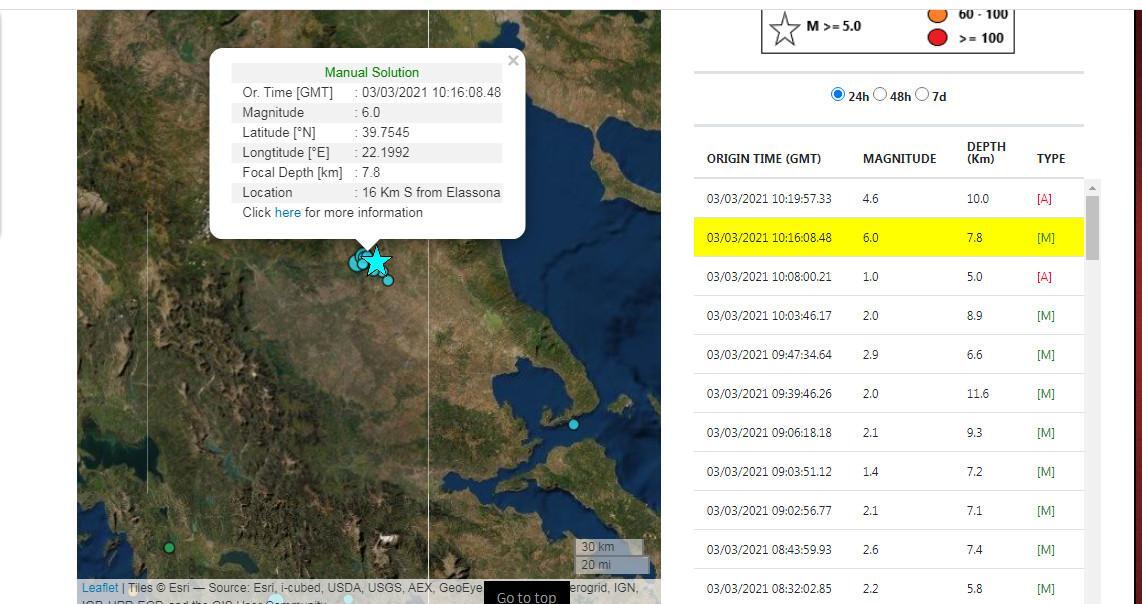Screen dimensions: 1142x604
Task: Select the highlighted magnitude 6.0 event row
Action: (x=888, y=237)
